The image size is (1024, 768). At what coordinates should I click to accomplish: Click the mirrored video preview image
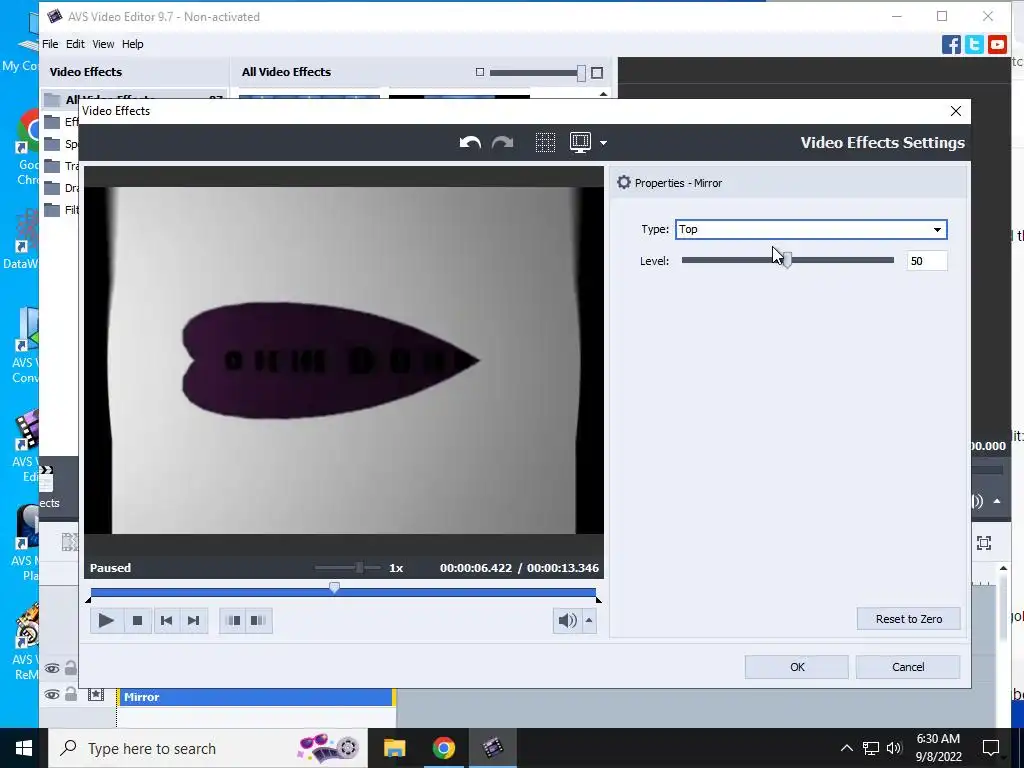[344, 360]
